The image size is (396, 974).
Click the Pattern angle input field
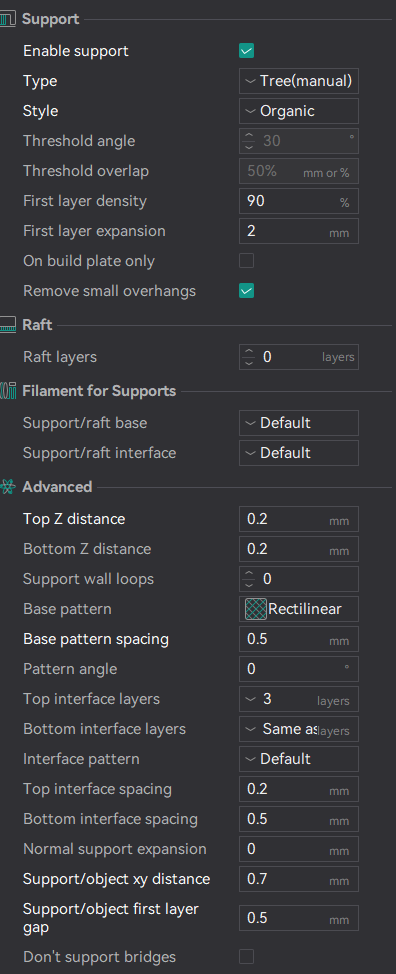point(299,669)
